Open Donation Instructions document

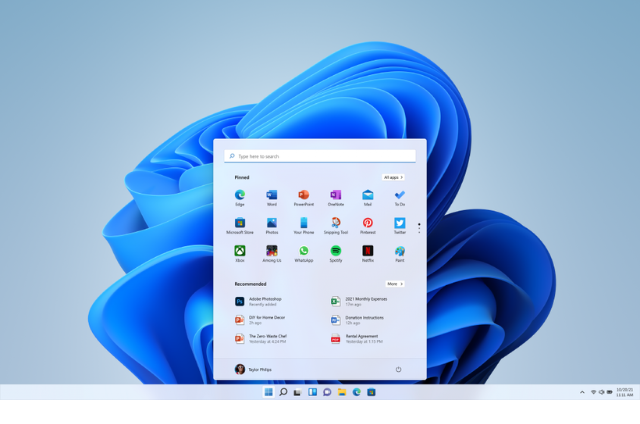pos(358,320)
